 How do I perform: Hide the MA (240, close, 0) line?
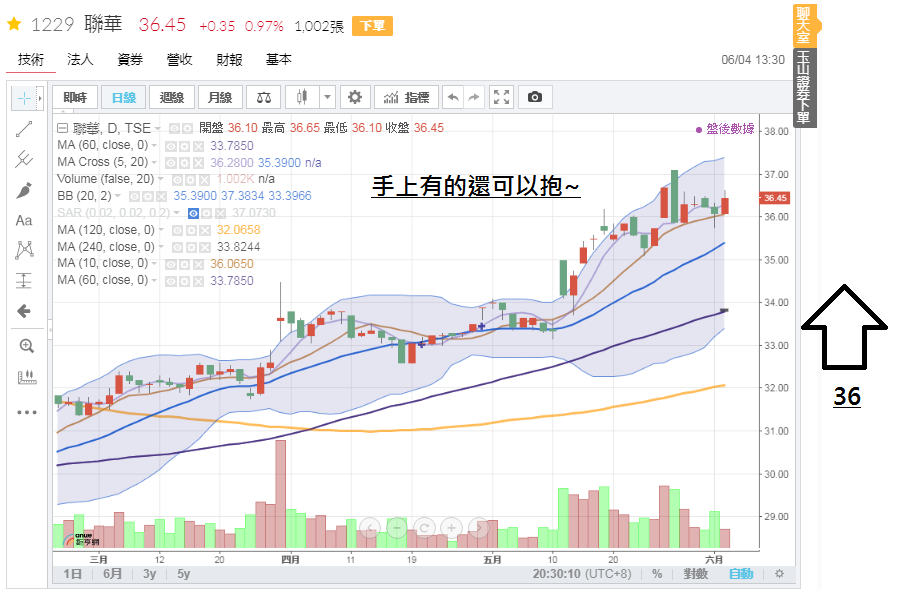[178, 247]
